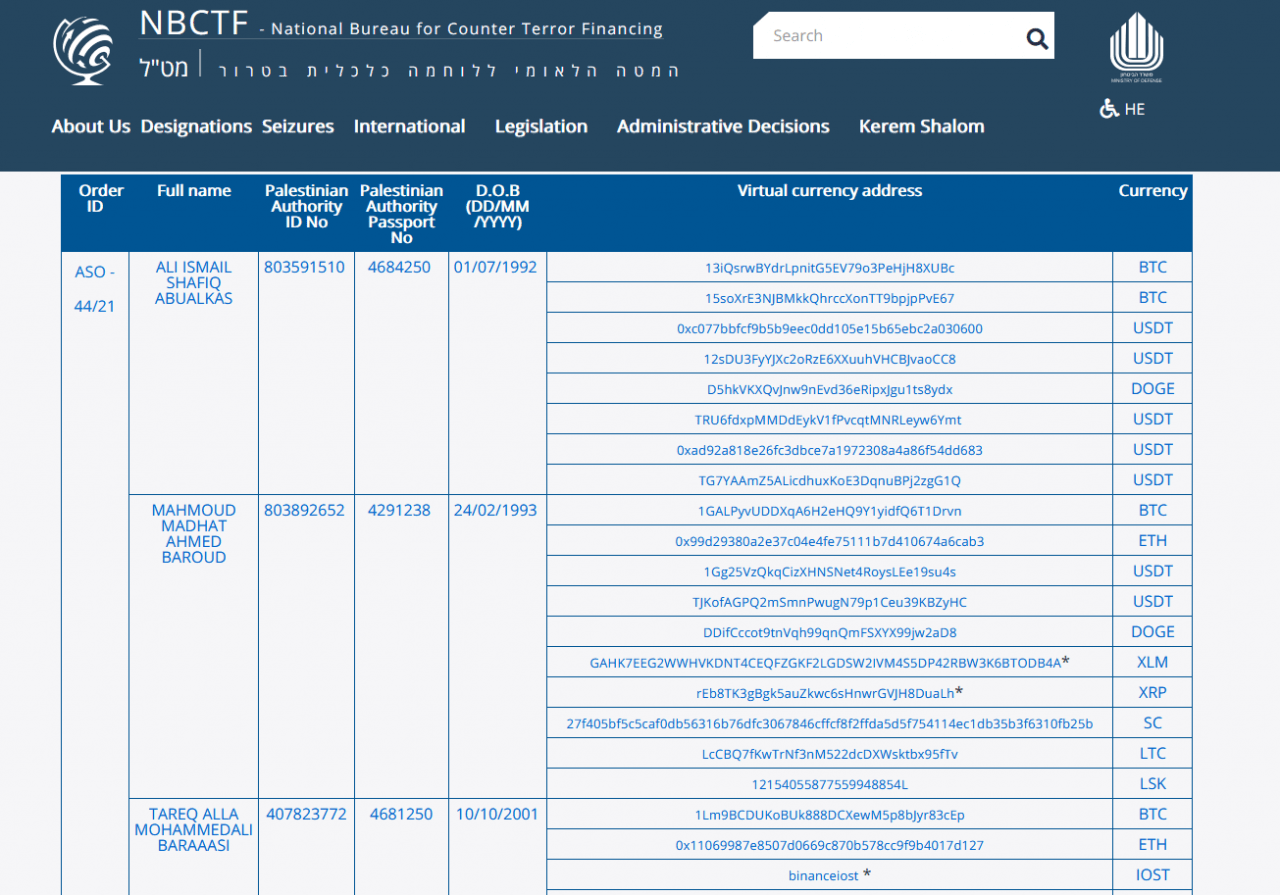Navigate to the Legislation page
The width and height of the screenshot is (1280, 895).
[x=541, y=126]
